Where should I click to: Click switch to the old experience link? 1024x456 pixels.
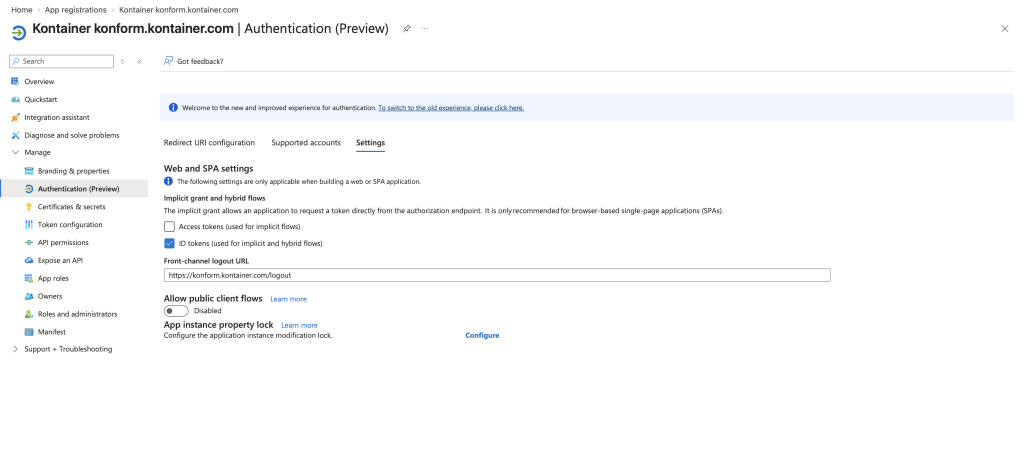click(451, 108)
